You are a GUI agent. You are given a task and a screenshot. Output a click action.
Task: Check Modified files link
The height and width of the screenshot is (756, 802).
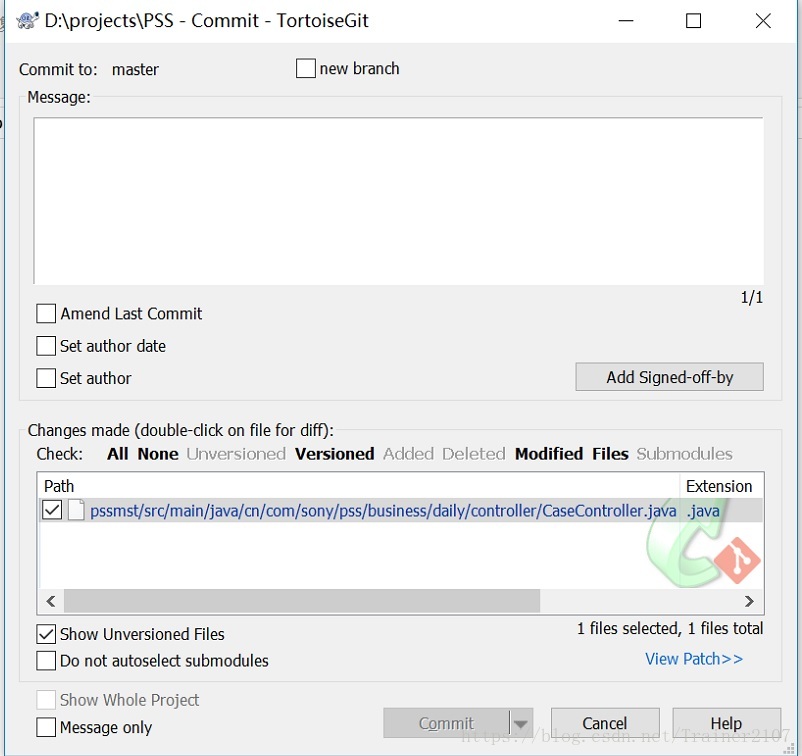(549, 454)
